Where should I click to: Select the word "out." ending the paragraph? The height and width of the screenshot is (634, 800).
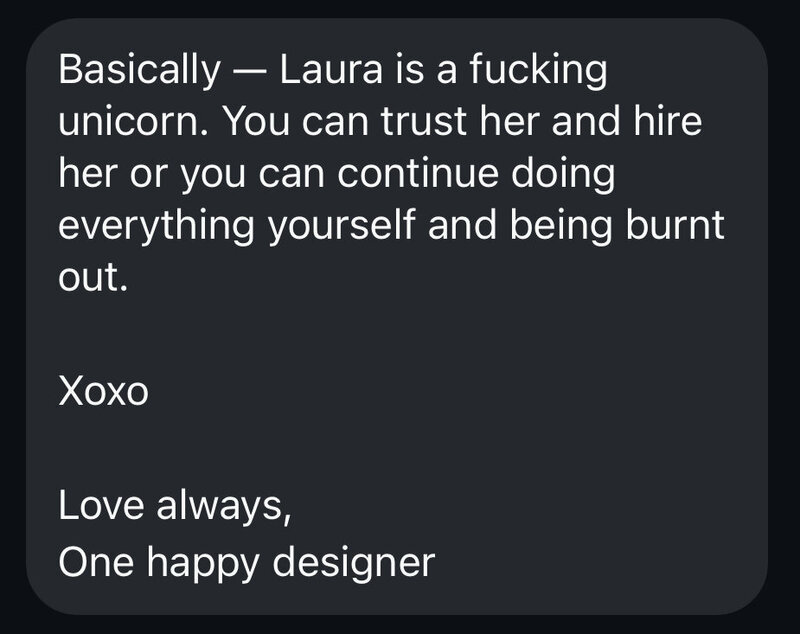pyautogui.click(x=92, y=278)
